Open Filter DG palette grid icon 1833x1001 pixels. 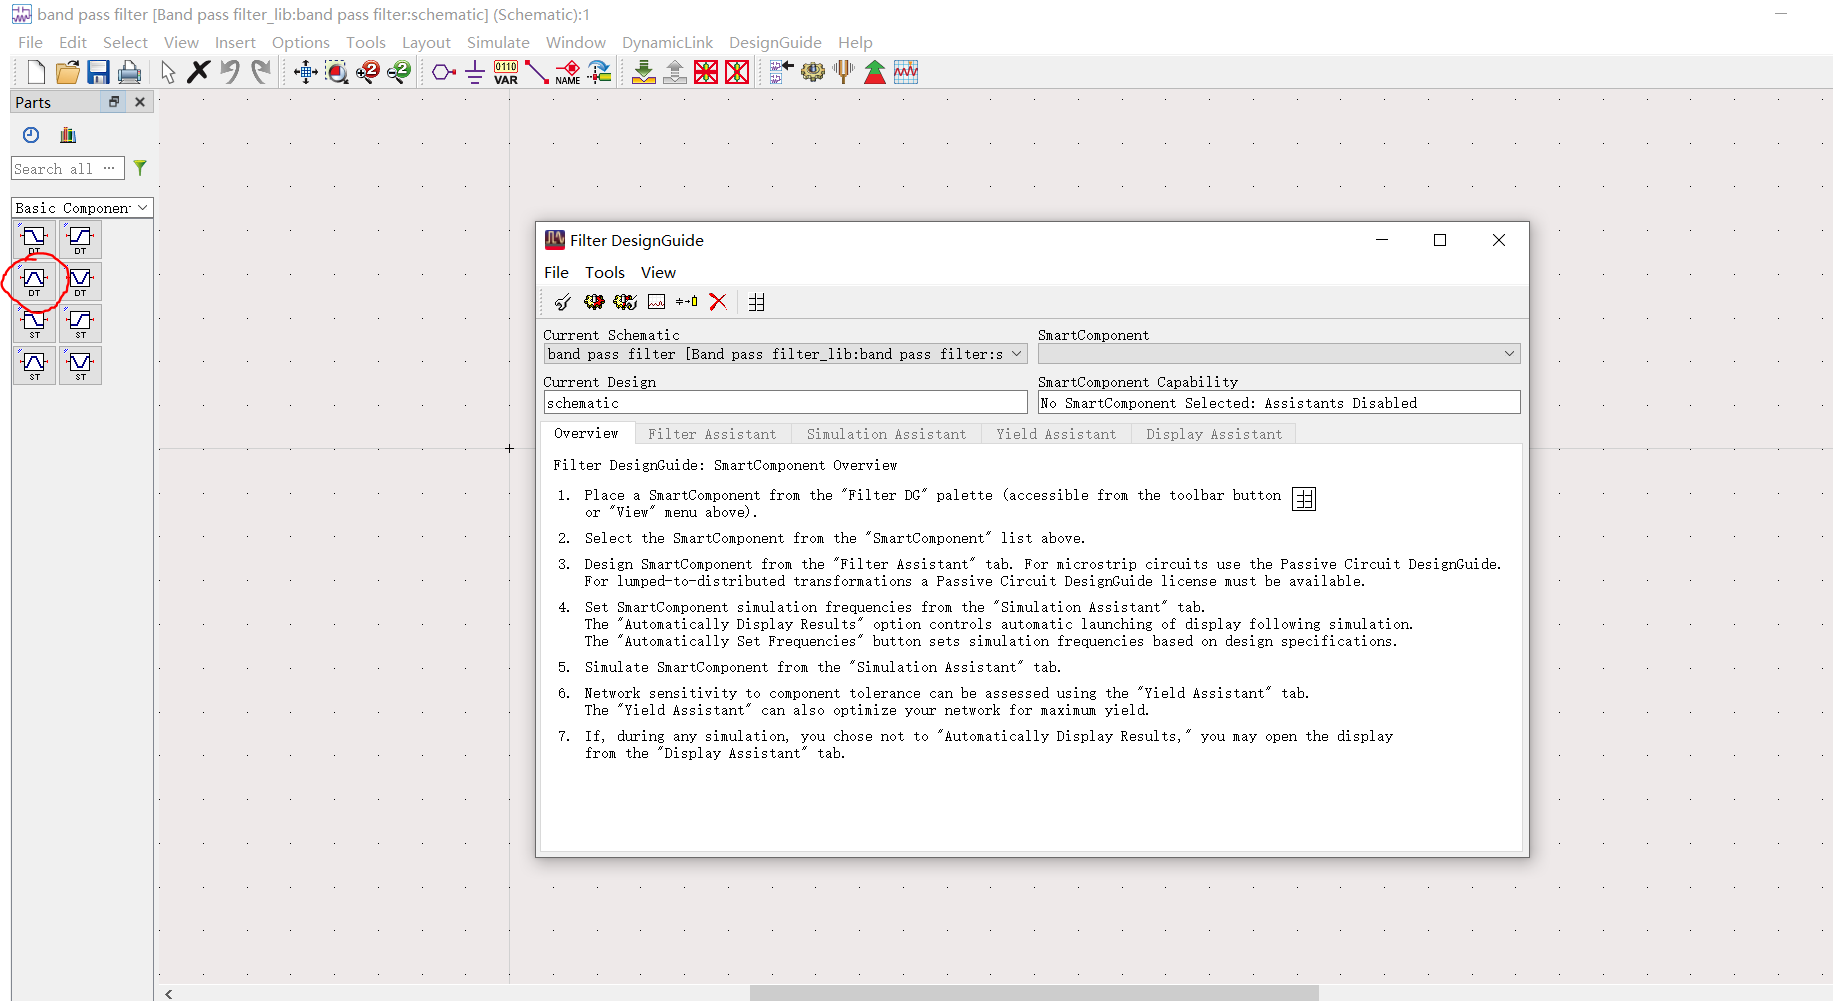pyautogui.click(x=757, y=302)
